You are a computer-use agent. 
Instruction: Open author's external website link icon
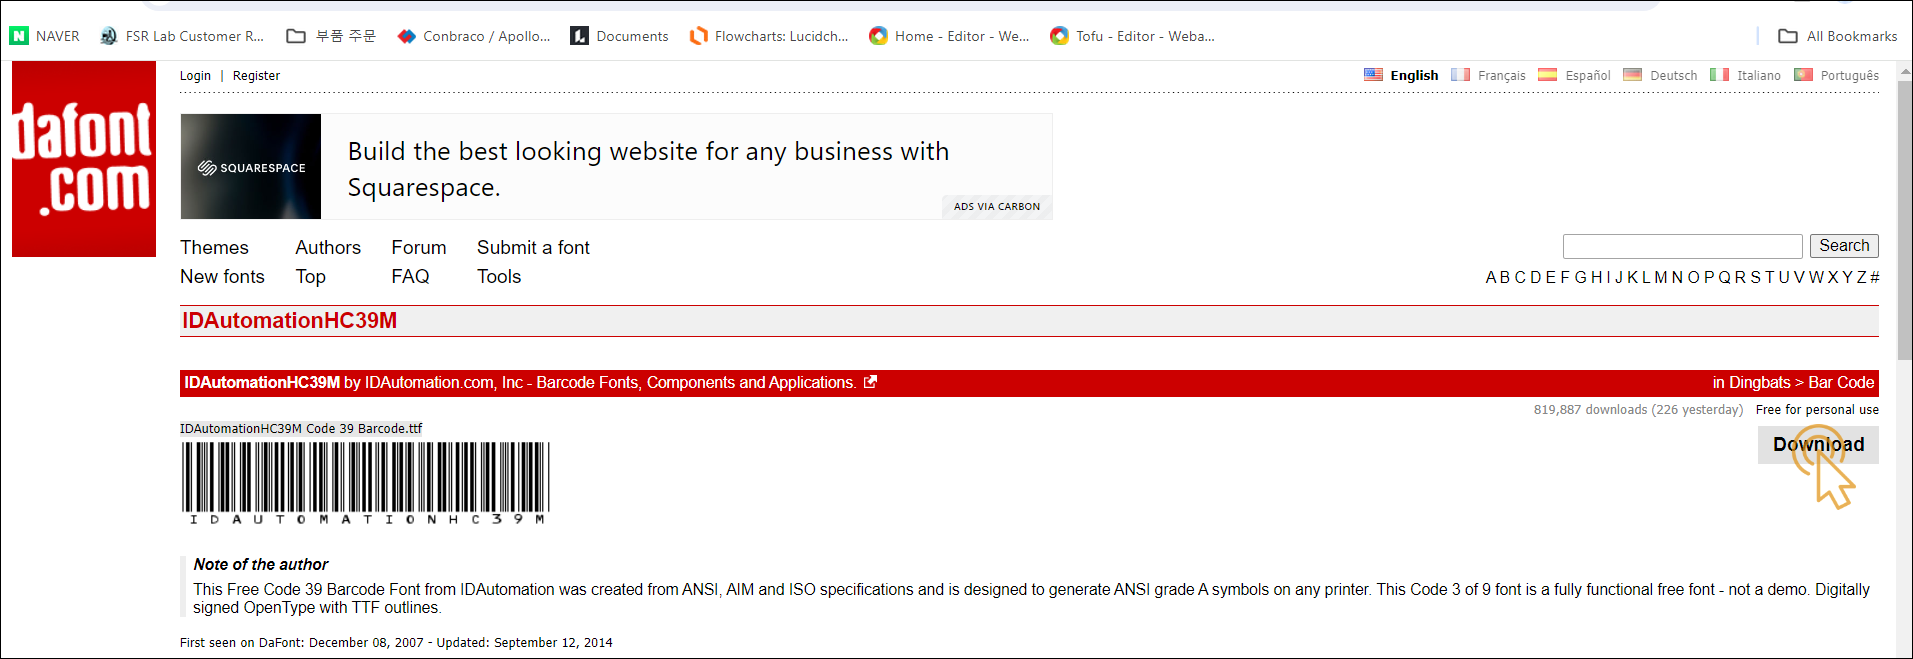870,382
